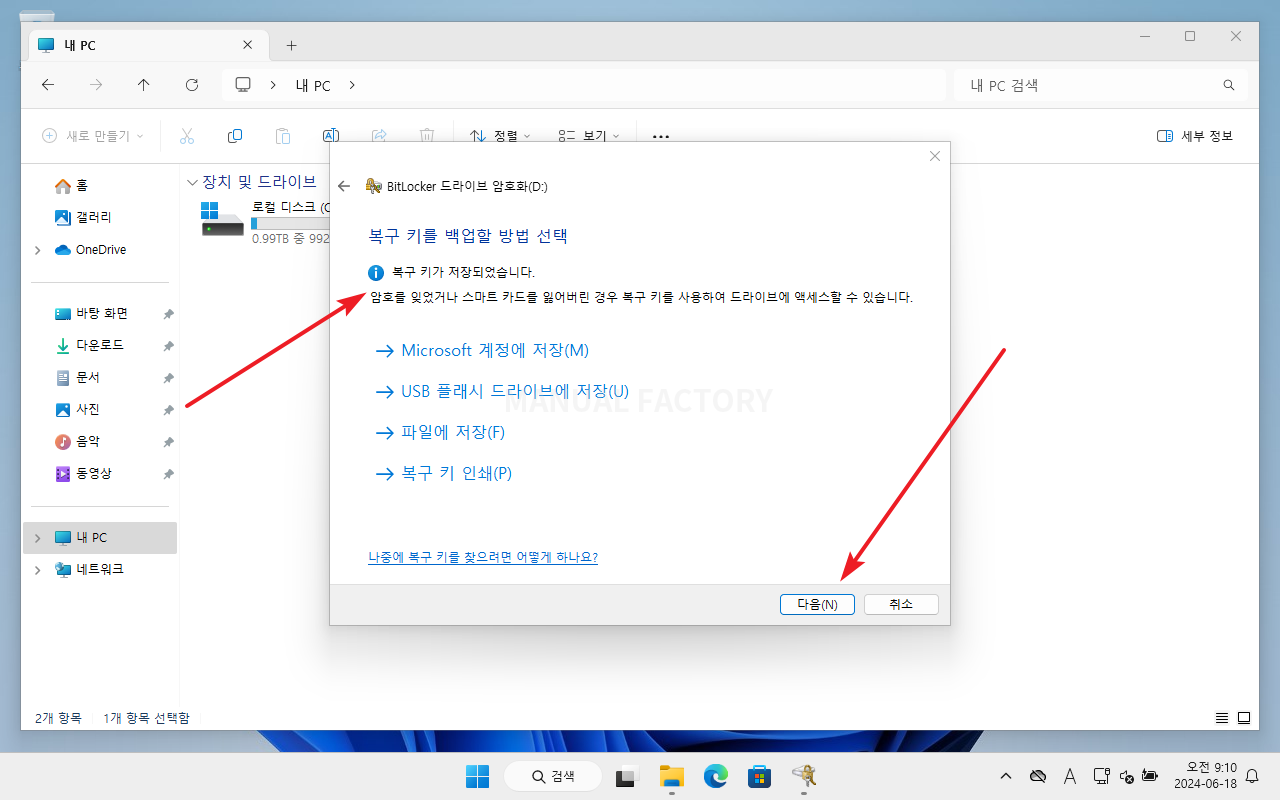Open the 정렬 sort dropdown
1280x800 pixels.
pos(500,136)
